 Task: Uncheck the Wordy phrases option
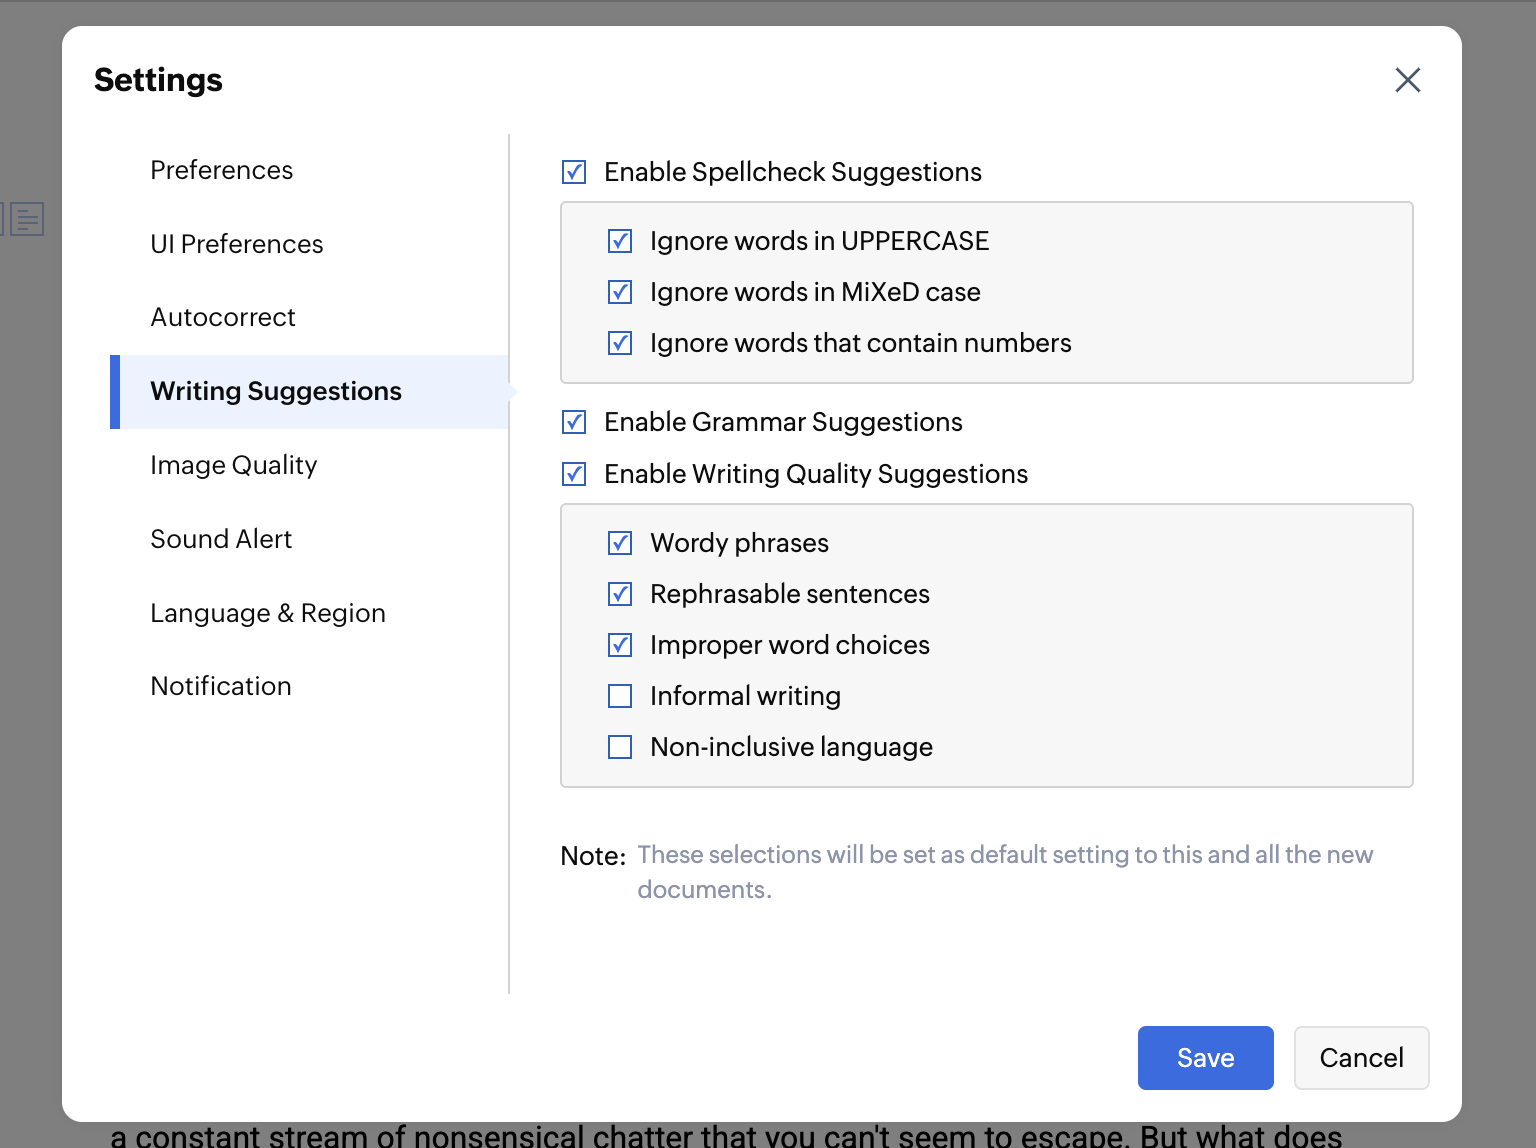pyautogui.click(x=620, y=543)
